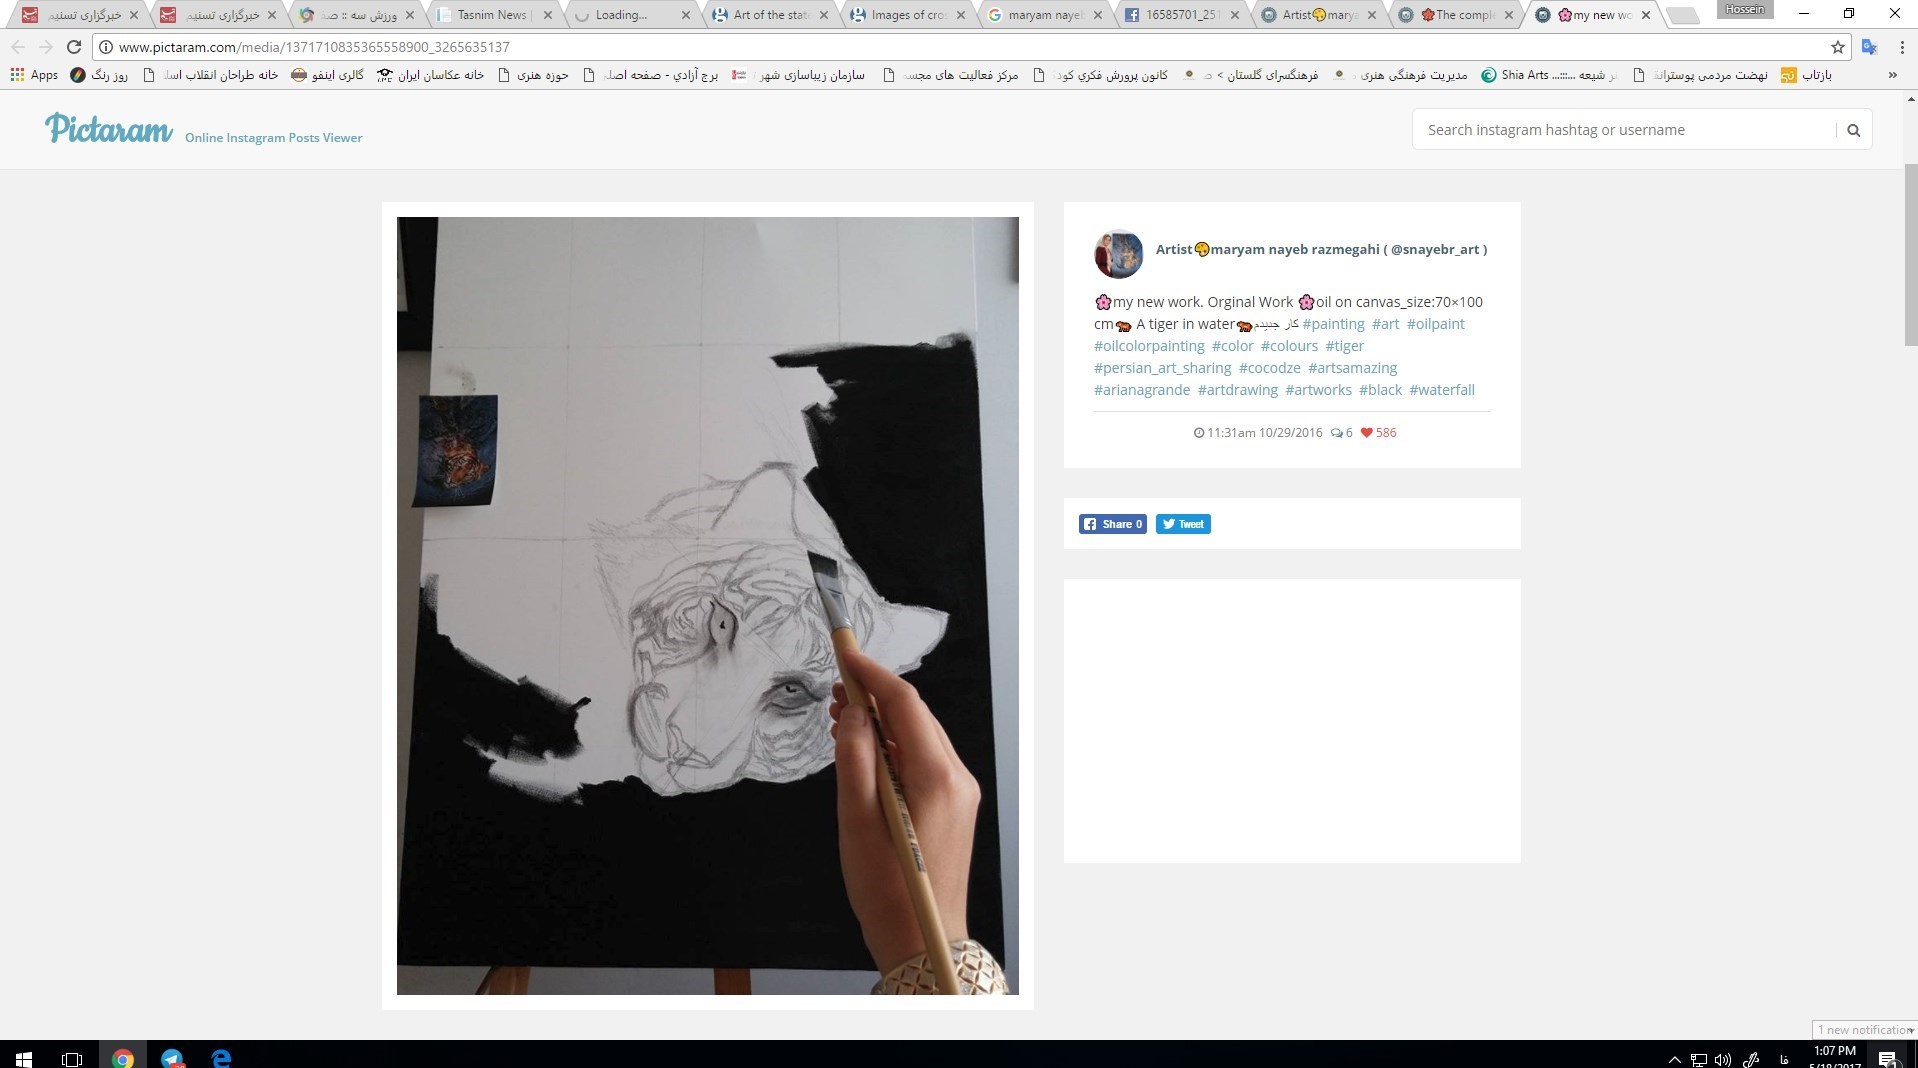Follow the #waterfall hashtag link
Image resolution: width=1918 pixels, height=1068 pixels.
click(x=1441, y=390)
